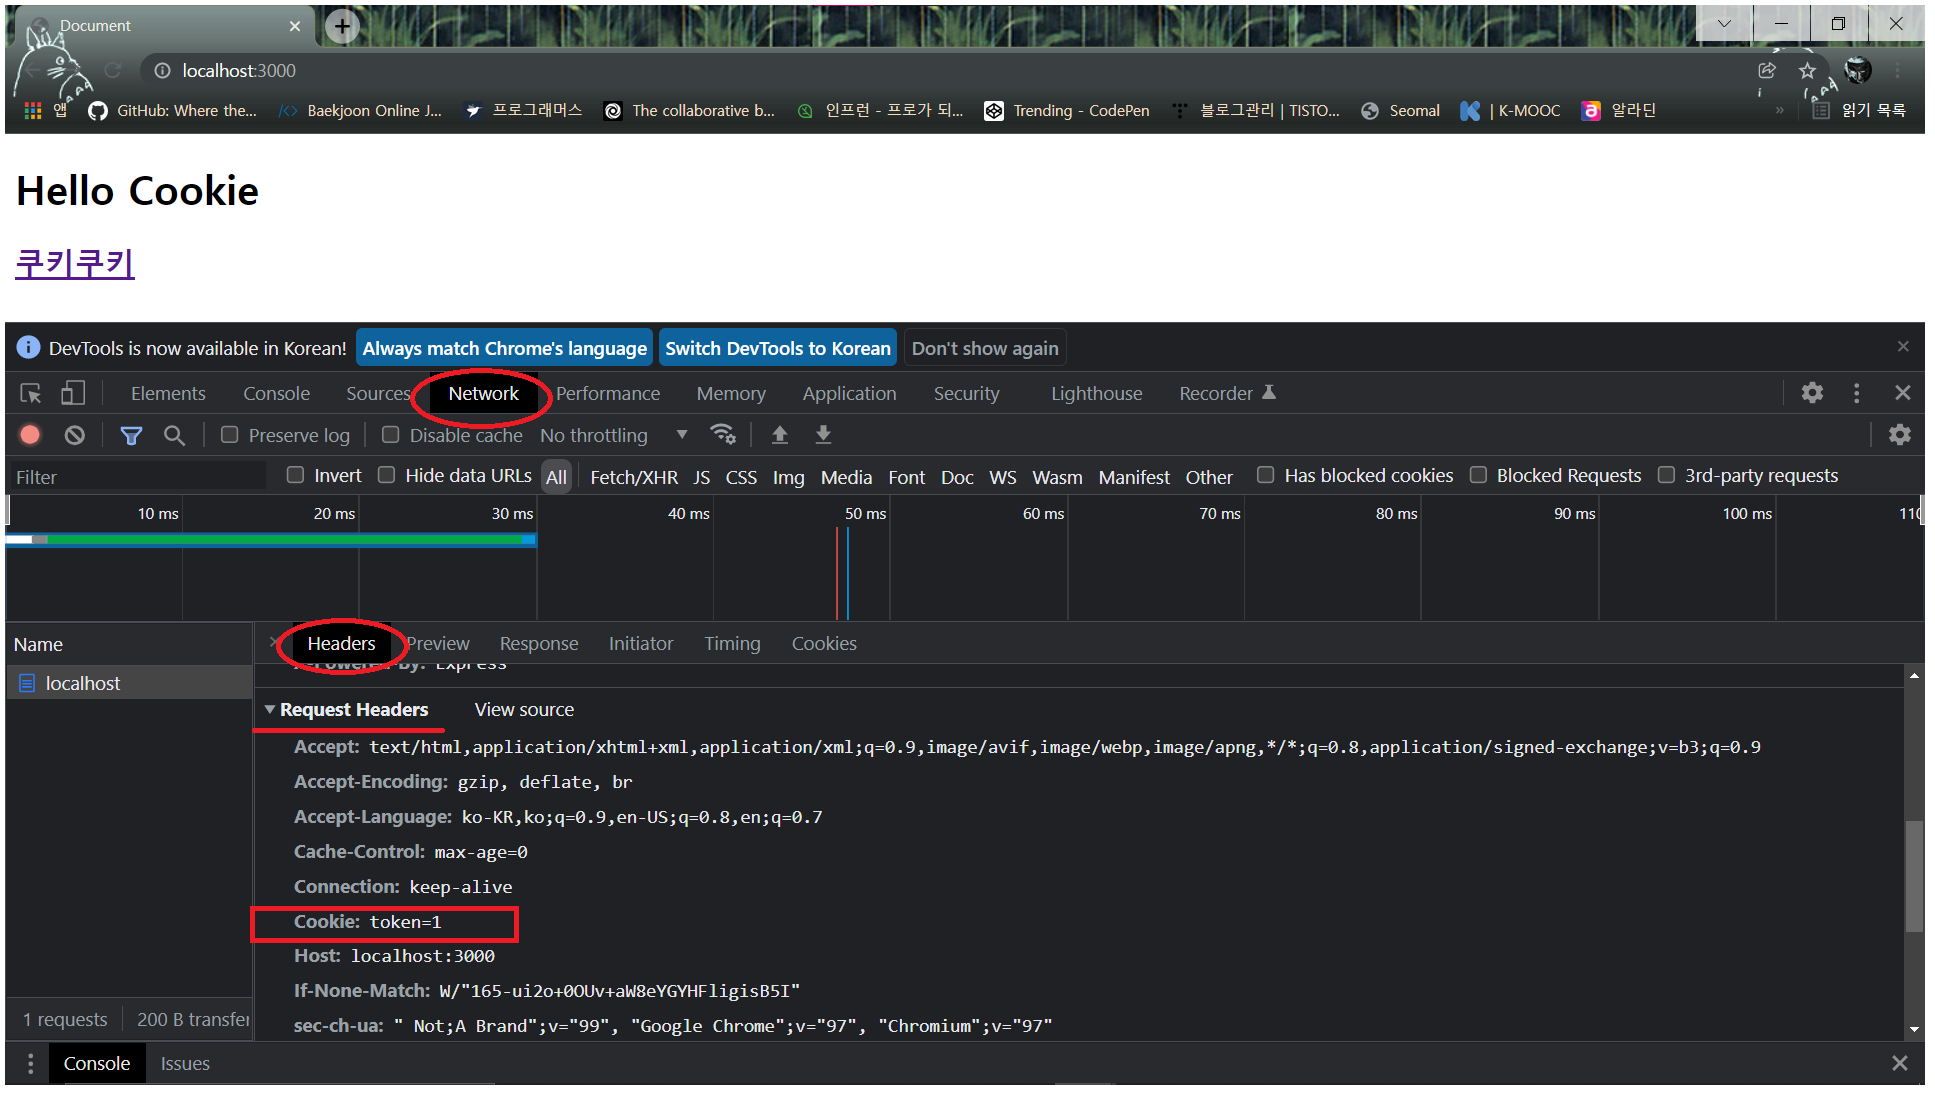Open Network panel settings gear
The height and width of the screenshot is (1095, 1935).
1899,434
